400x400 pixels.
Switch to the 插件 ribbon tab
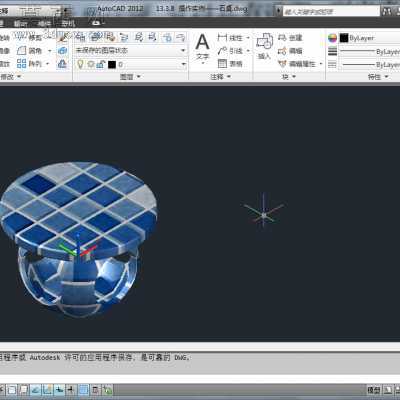point(44,23)
